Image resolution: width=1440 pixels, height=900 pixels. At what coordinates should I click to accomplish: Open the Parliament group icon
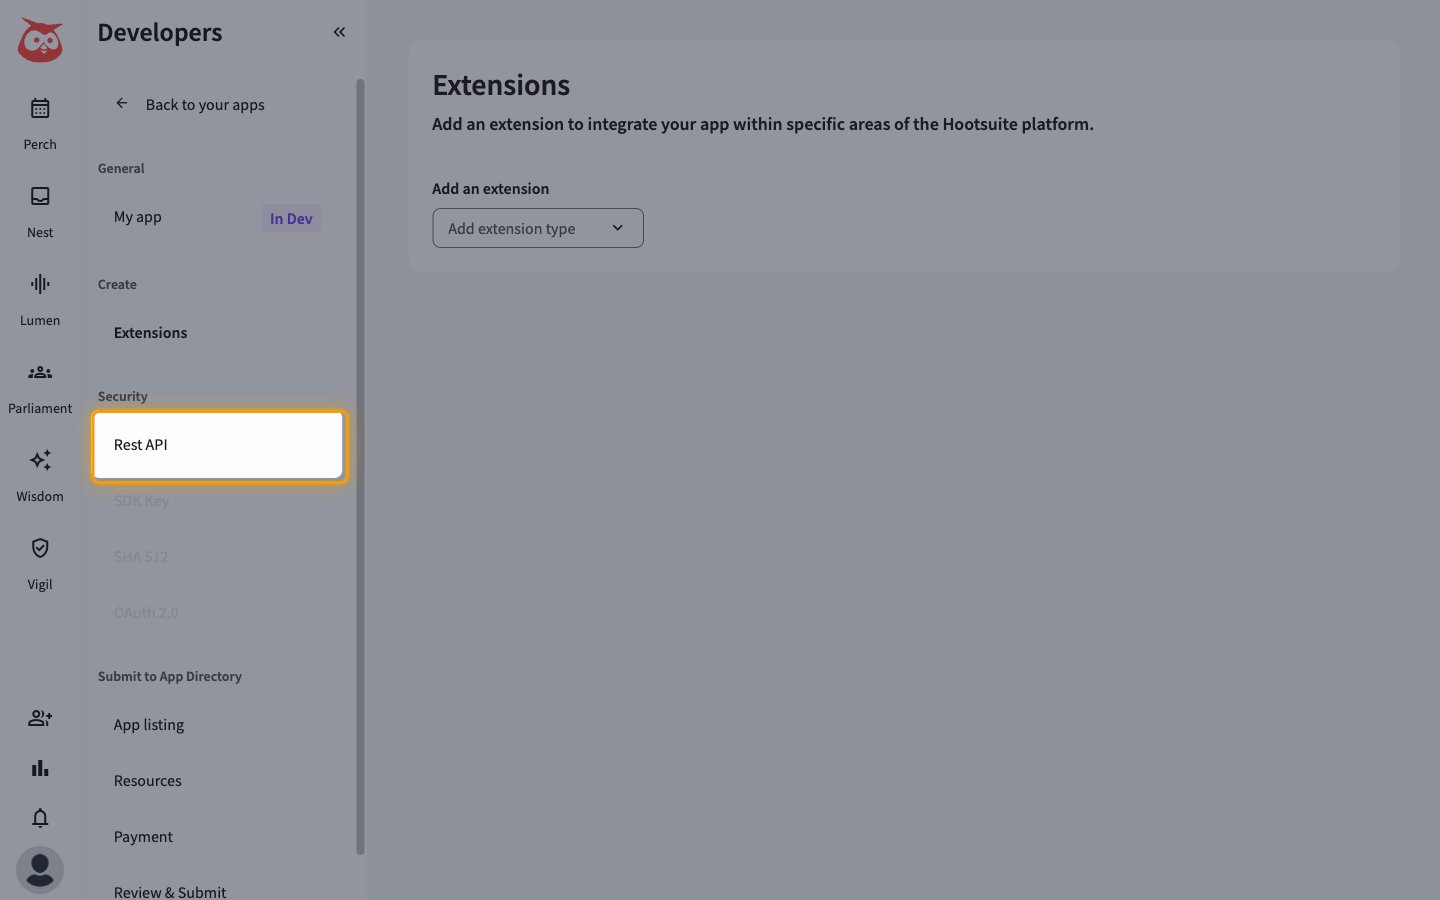pyautogui.click(x=40, y=372)
